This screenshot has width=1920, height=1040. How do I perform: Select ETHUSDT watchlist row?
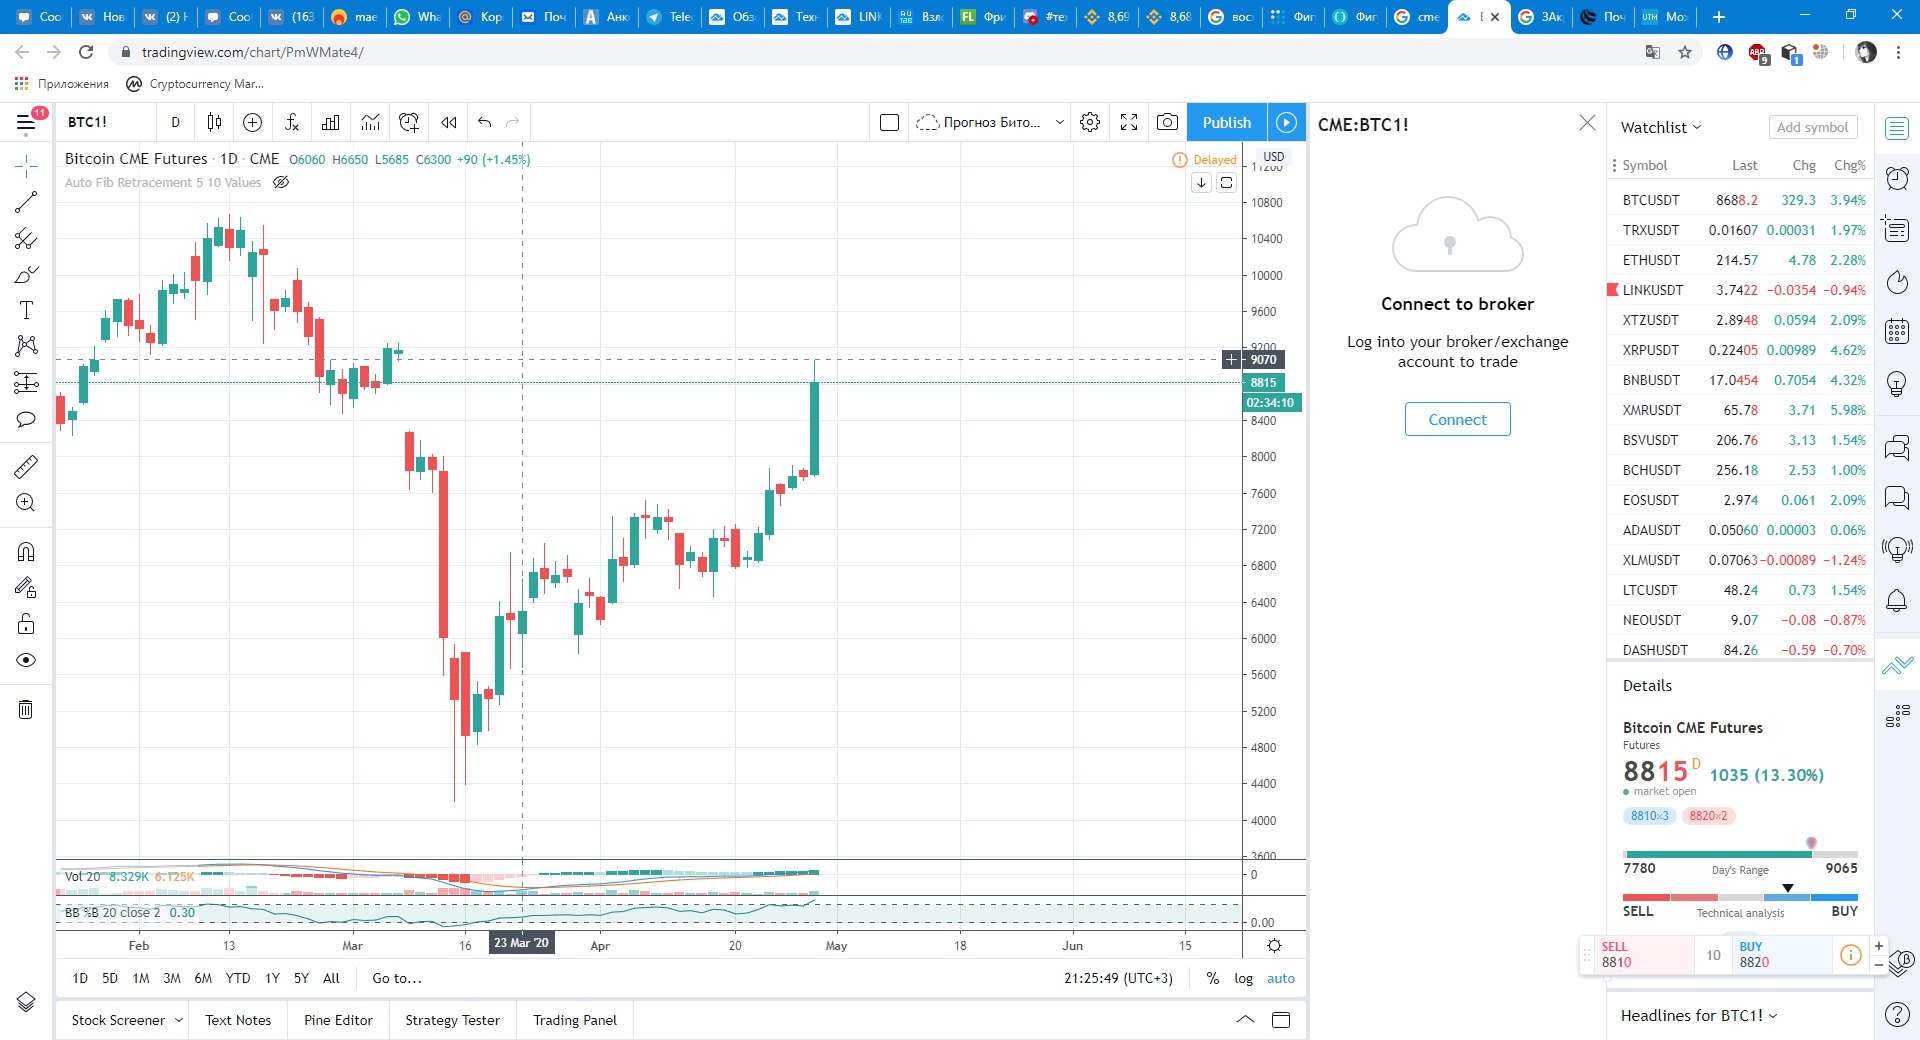(x=1738, y=260)
